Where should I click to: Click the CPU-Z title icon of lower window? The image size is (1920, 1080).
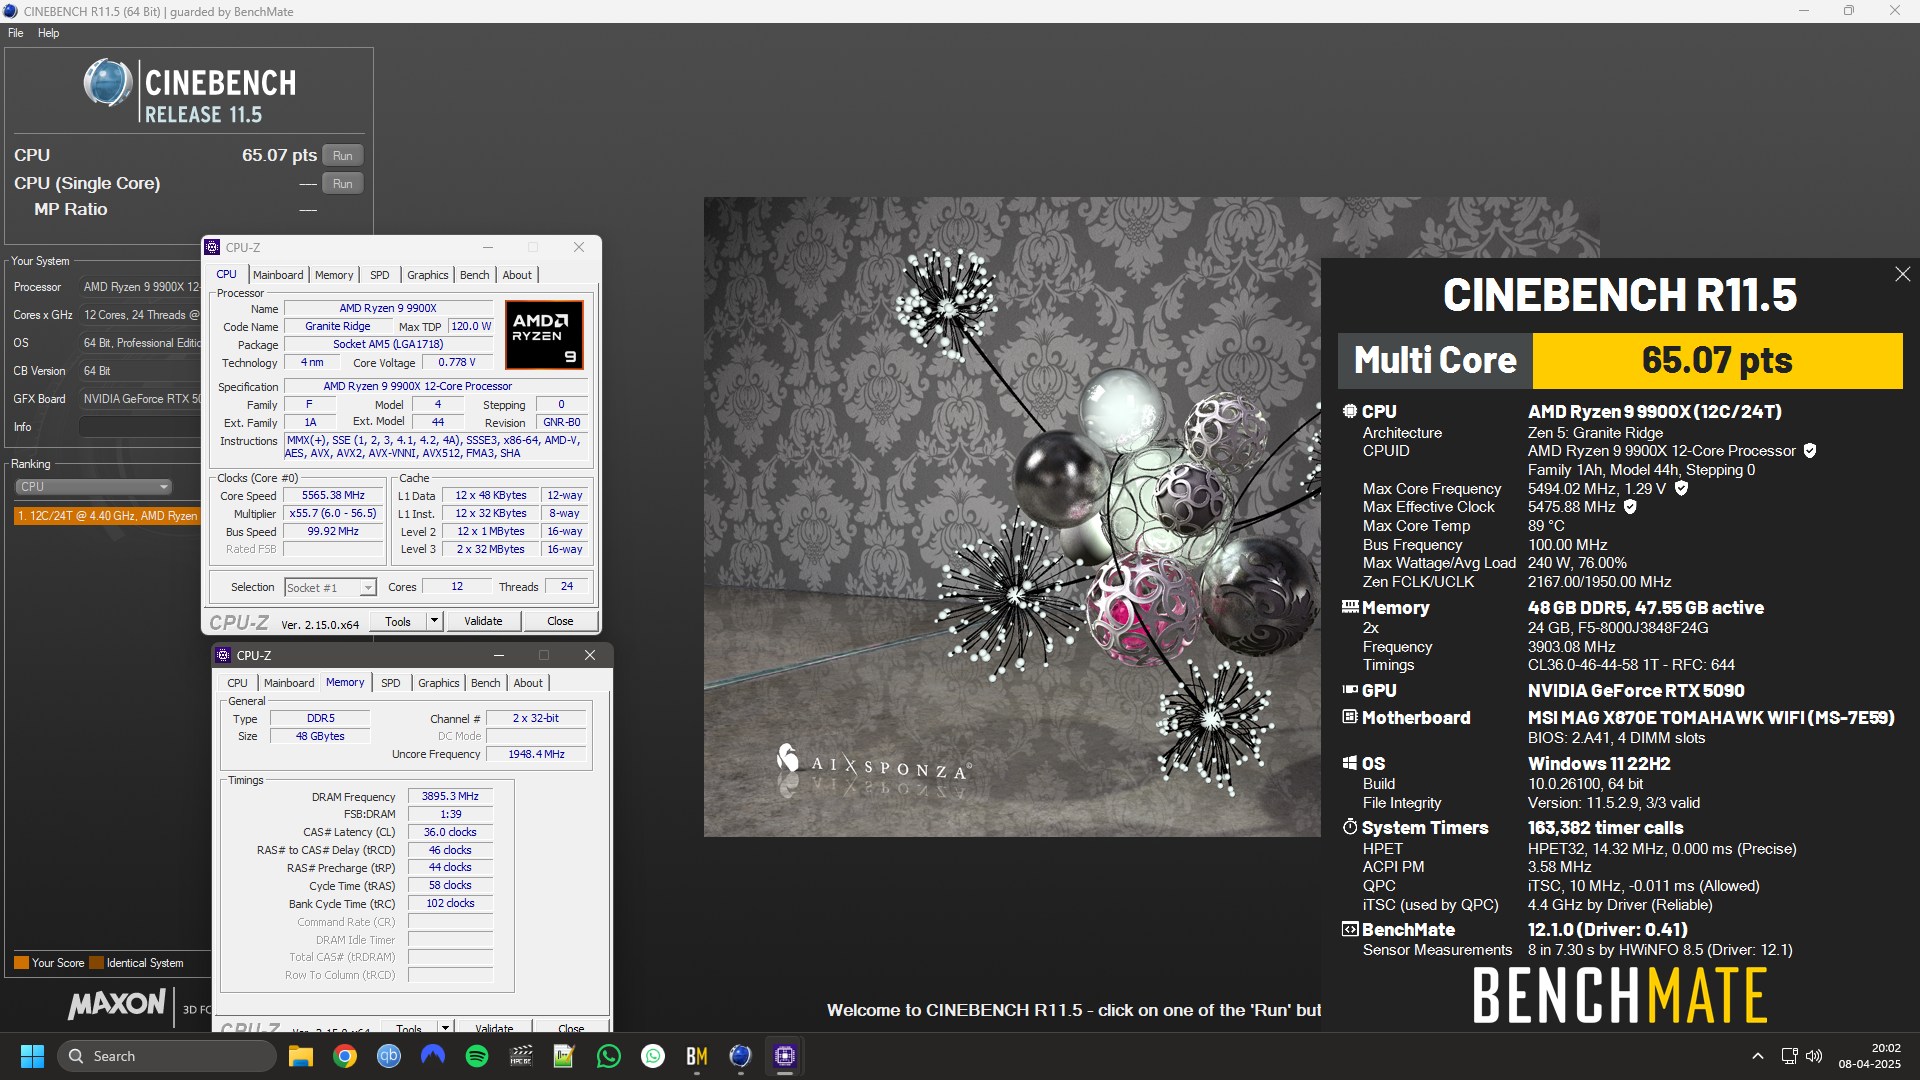point(223,655)
